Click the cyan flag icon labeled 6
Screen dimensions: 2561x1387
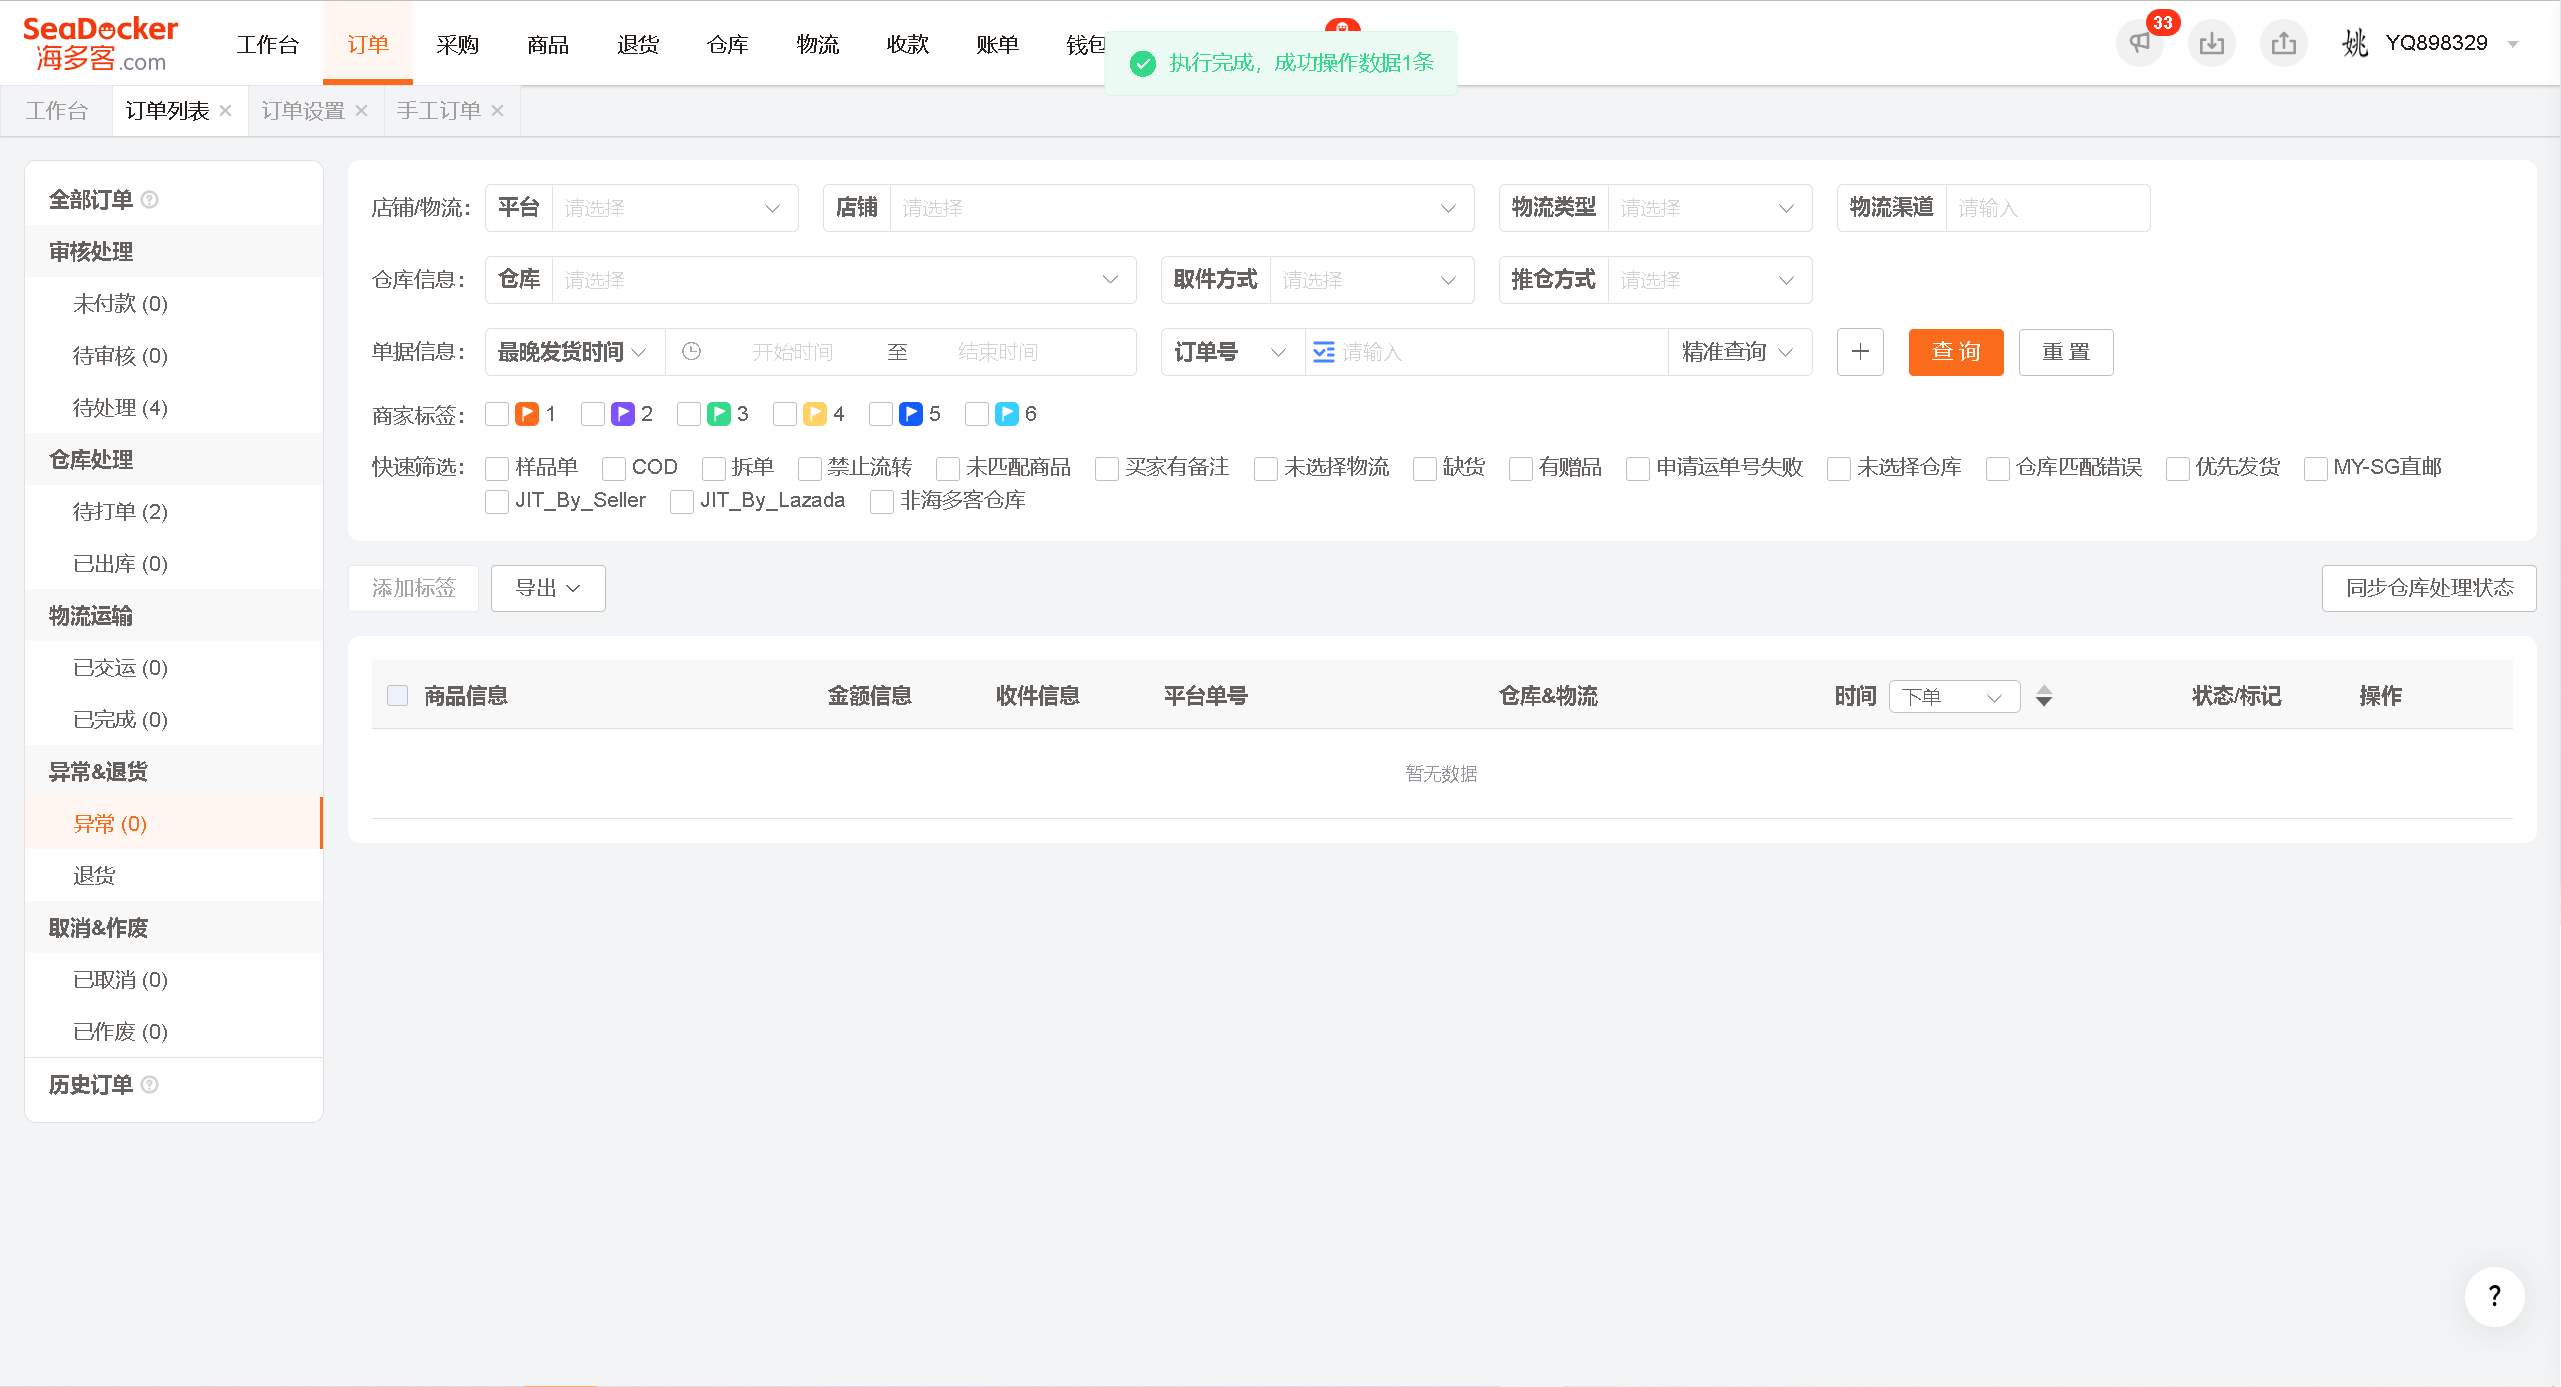pyautogui.click(x=1007, y=414)
